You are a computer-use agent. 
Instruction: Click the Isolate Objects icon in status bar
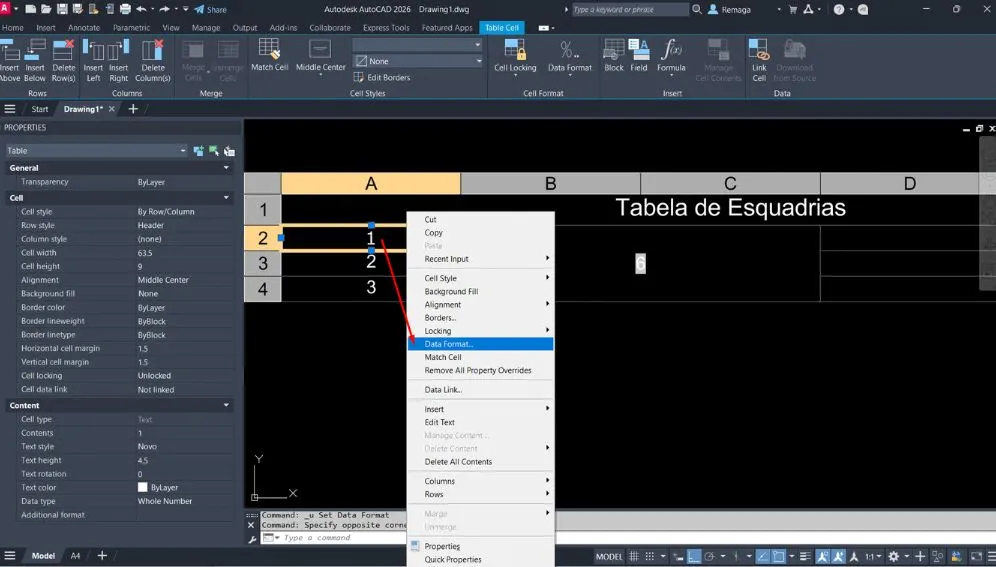[938, 556]
